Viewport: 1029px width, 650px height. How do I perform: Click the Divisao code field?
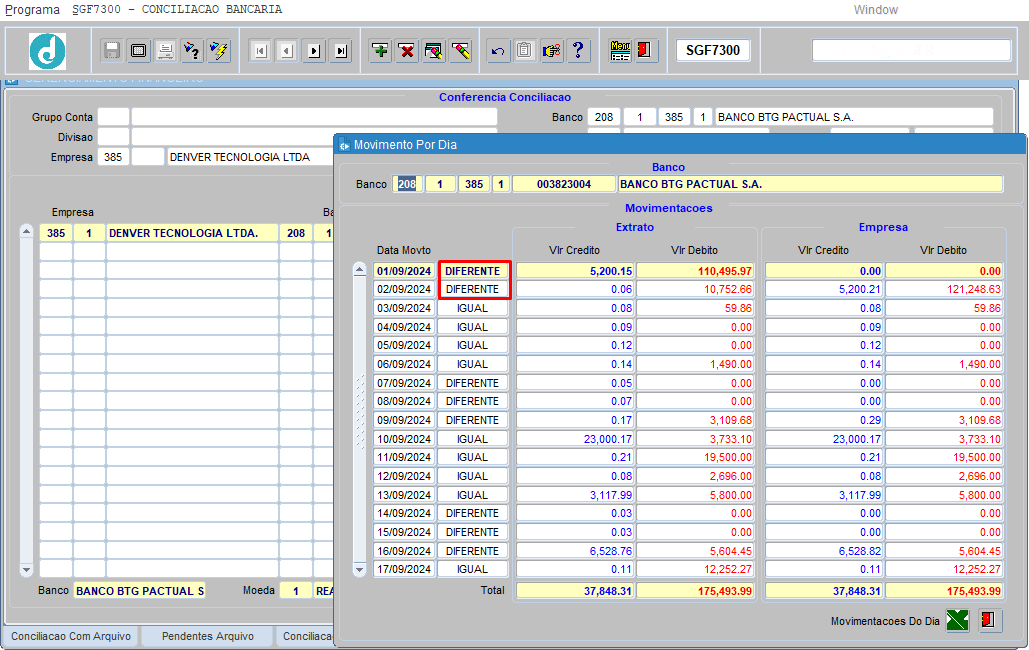[x=114, y=137]
